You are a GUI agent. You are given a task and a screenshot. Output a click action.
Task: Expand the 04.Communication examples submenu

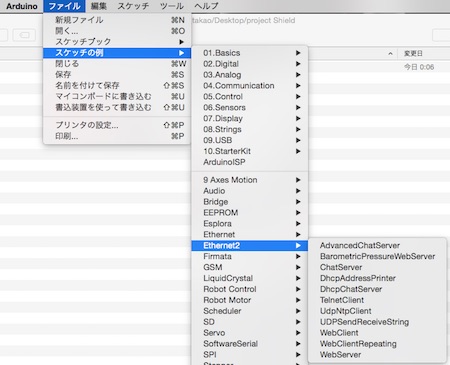(250, 86)
